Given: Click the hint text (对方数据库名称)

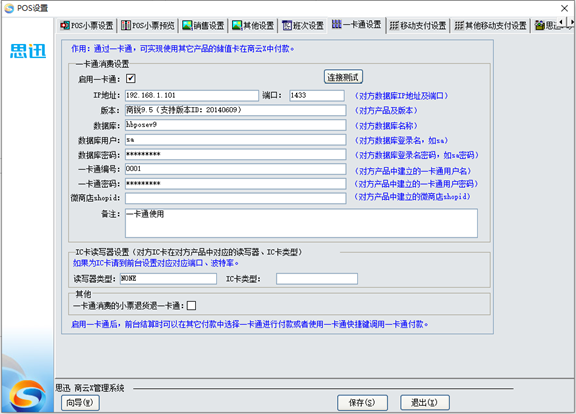Looking at the screenshot, I should click(386, 126).
